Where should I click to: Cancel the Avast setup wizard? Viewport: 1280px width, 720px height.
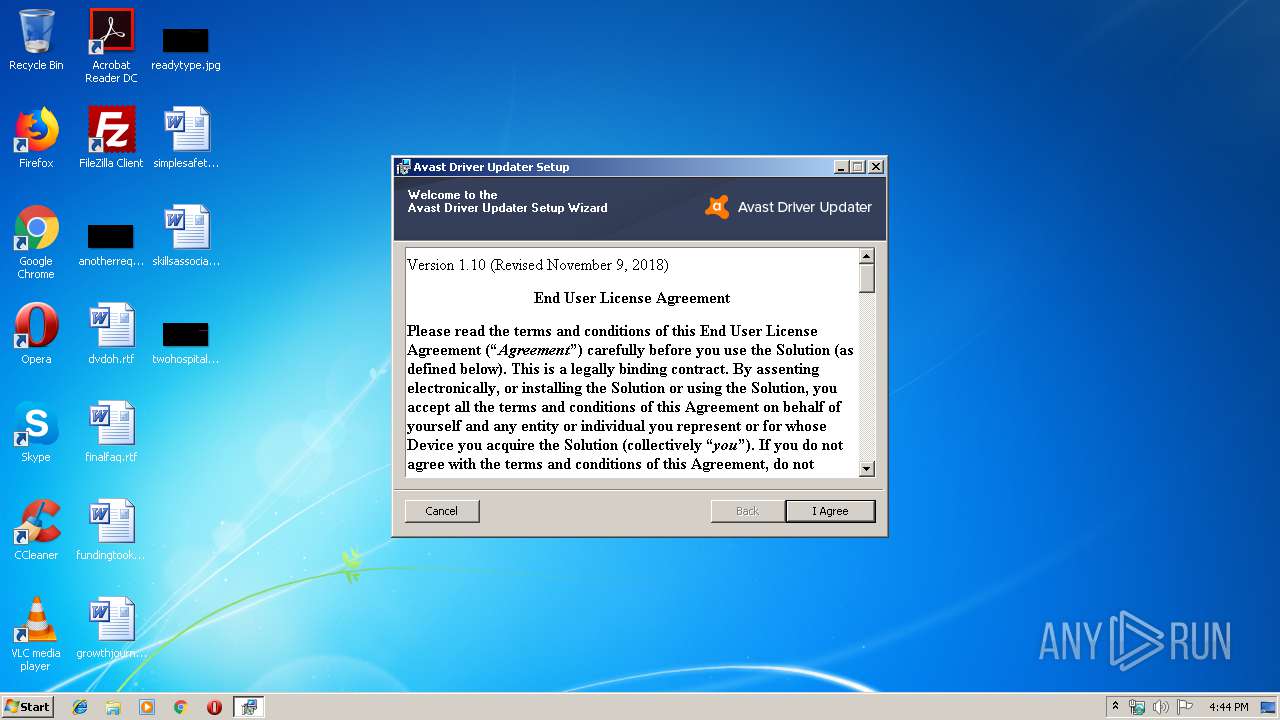point(442,511)
